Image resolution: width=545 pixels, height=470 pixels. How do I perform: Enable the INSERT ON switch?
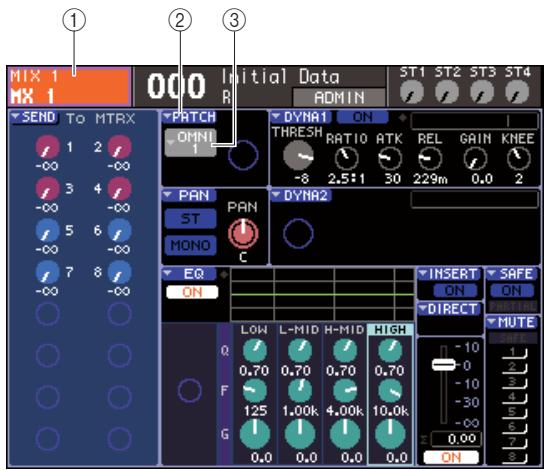pyautogui.click(x=455, y=290)
